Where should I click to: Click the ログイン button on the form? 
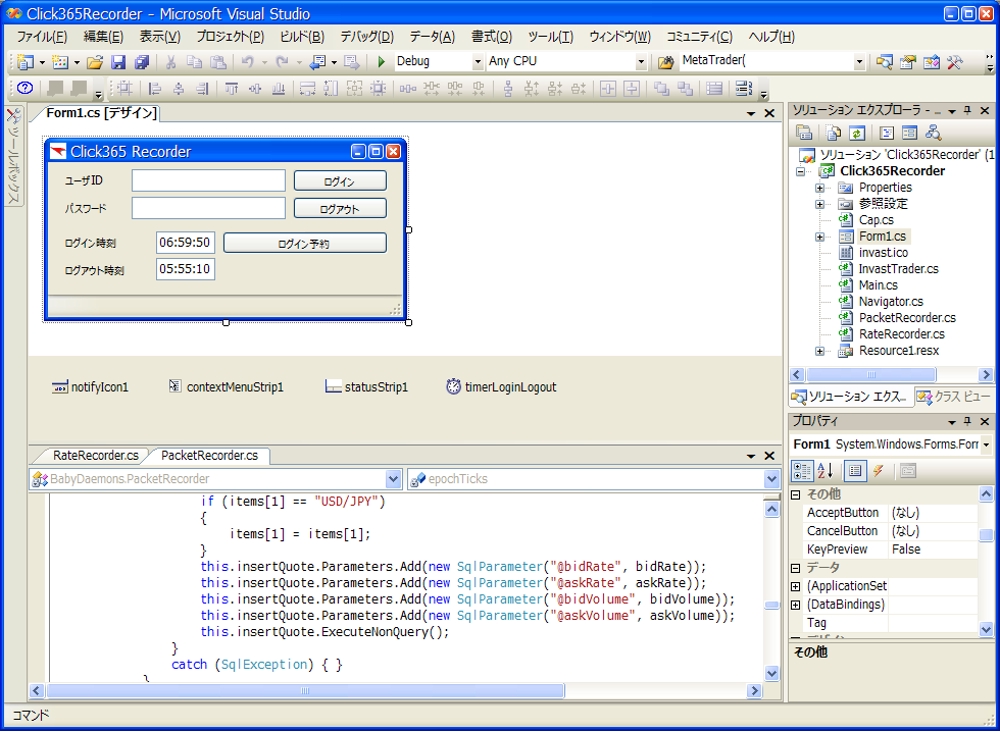pyautogui.click(x=340, y=181)
